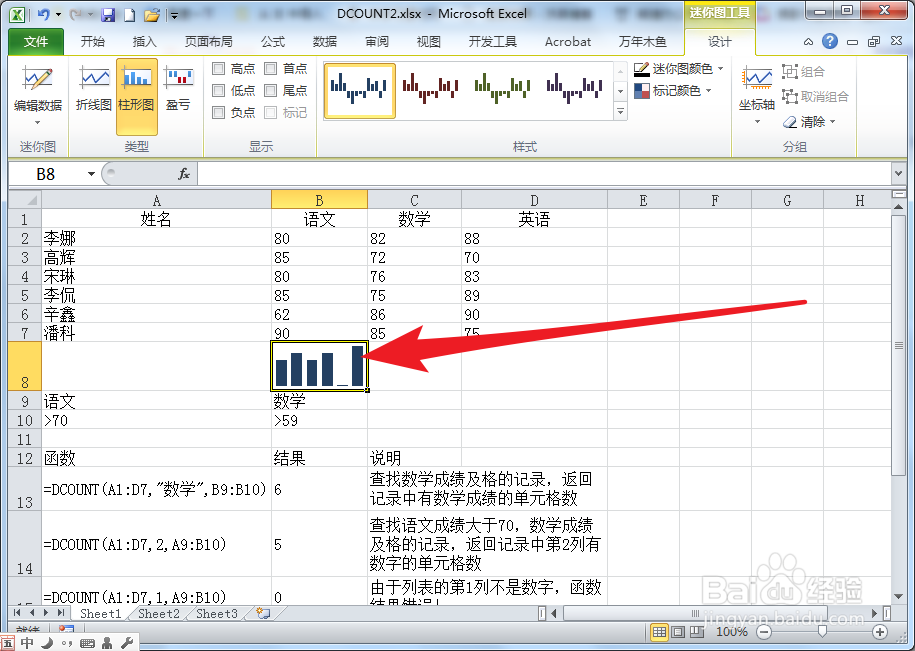The width and height of the screenshot is (915, 651).
Task: Click the select-all corner button
Action: 25,200
